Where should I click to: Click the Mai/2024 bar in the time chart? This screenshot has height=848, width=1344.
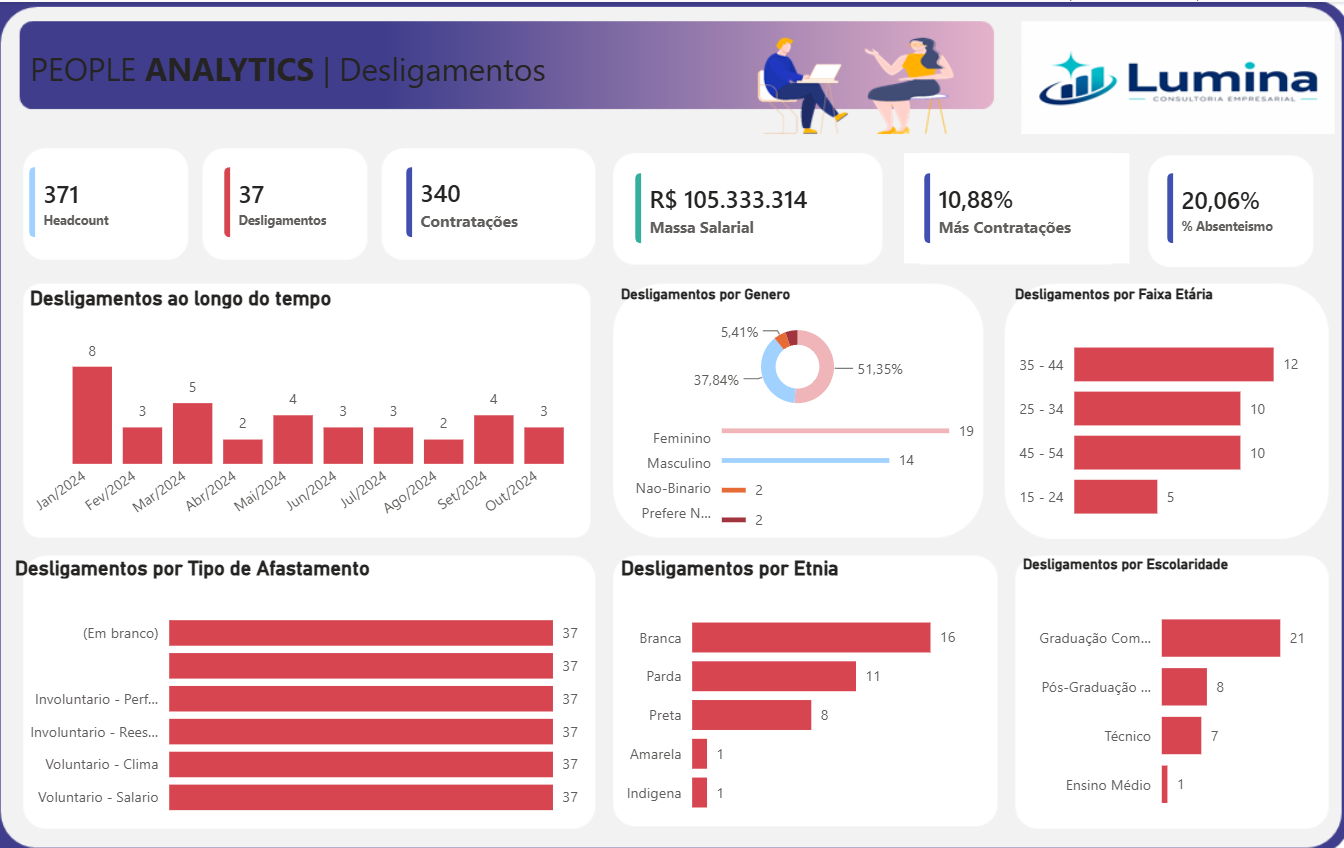coord(293,440)
